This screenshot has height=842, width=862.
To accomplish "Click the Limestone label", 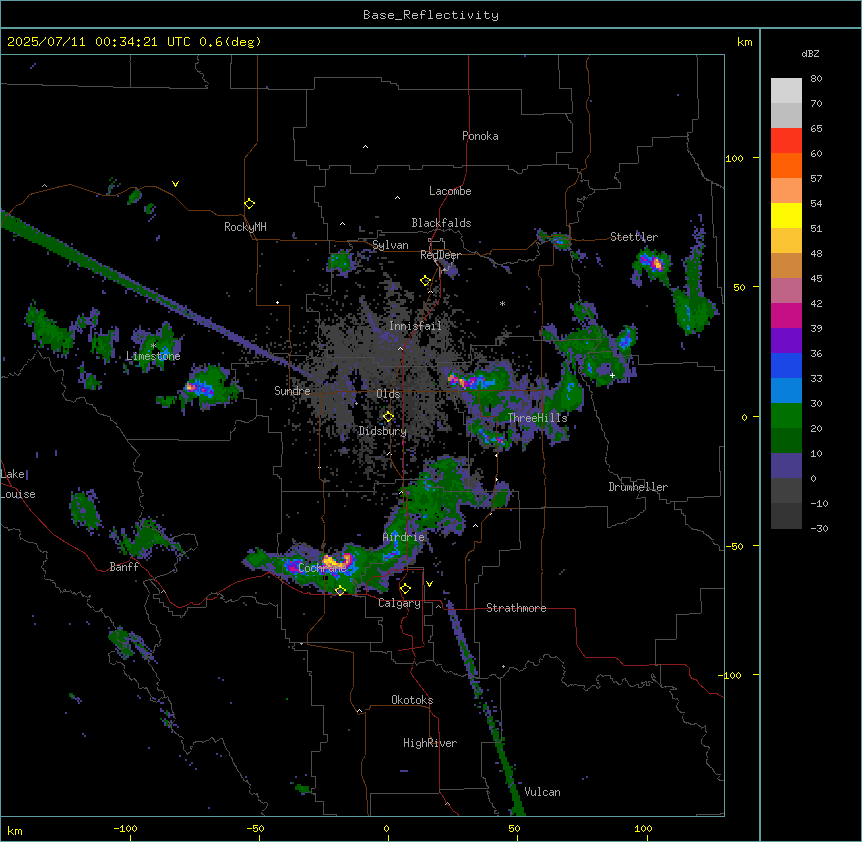I will pyautogui.click(x=153, y=356).
